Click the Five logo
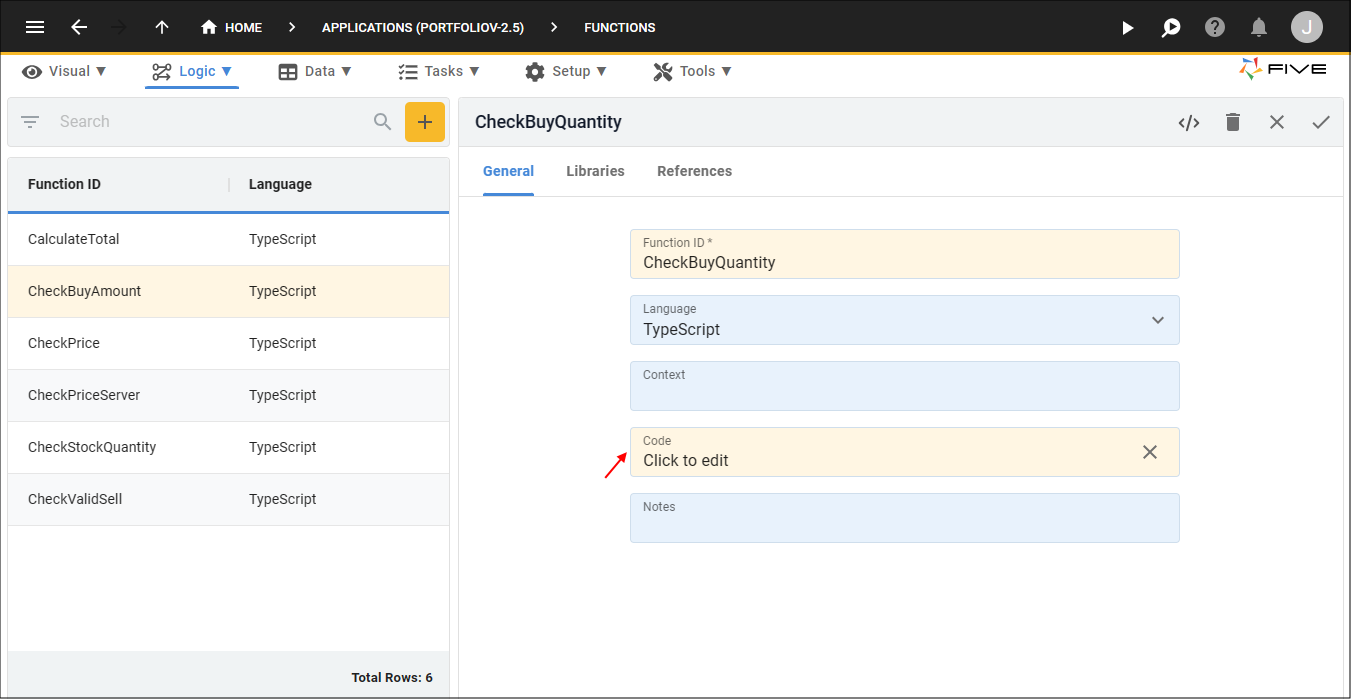 (x=1283, y=69)
